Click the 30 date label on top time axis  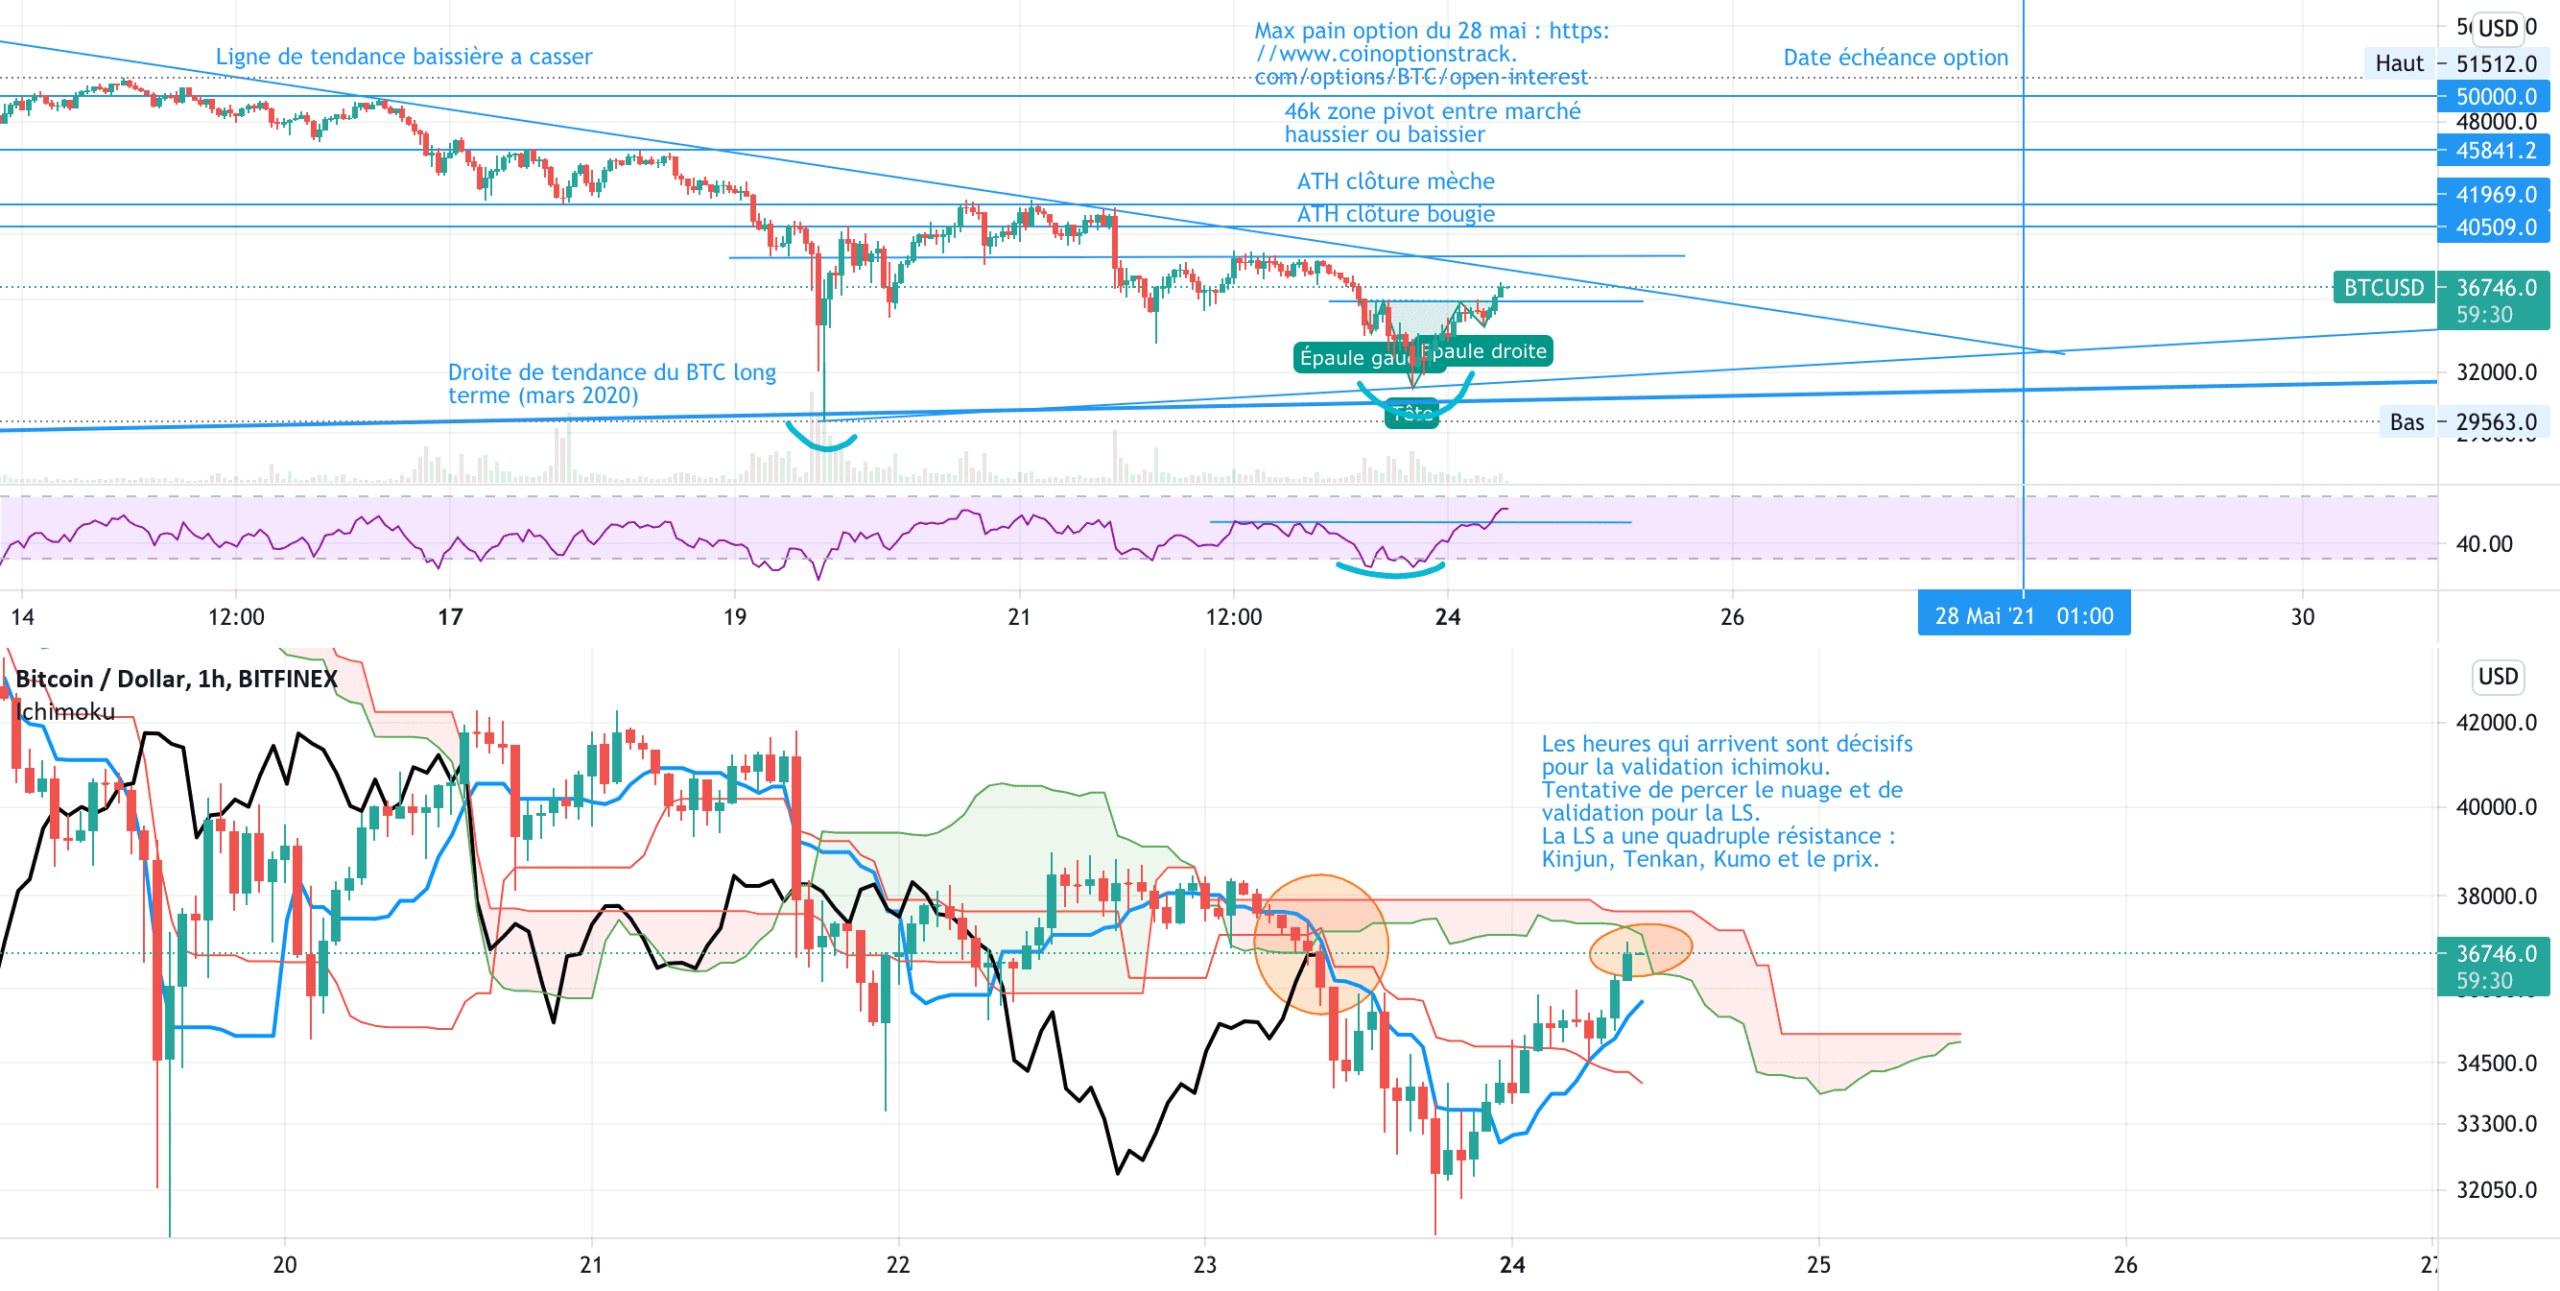tap(2303, 617)
